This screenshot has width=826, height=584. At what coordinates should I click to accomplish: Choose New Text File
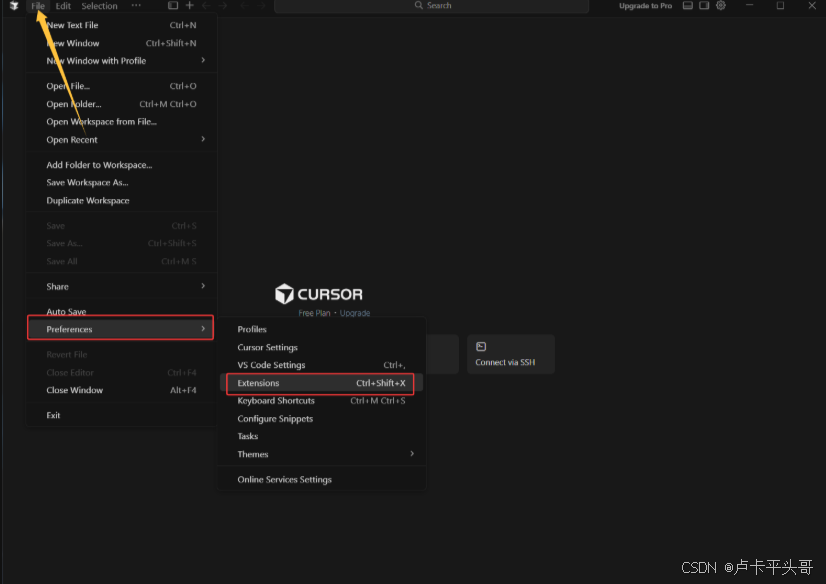pyautogui.click(x=121, y=25)
